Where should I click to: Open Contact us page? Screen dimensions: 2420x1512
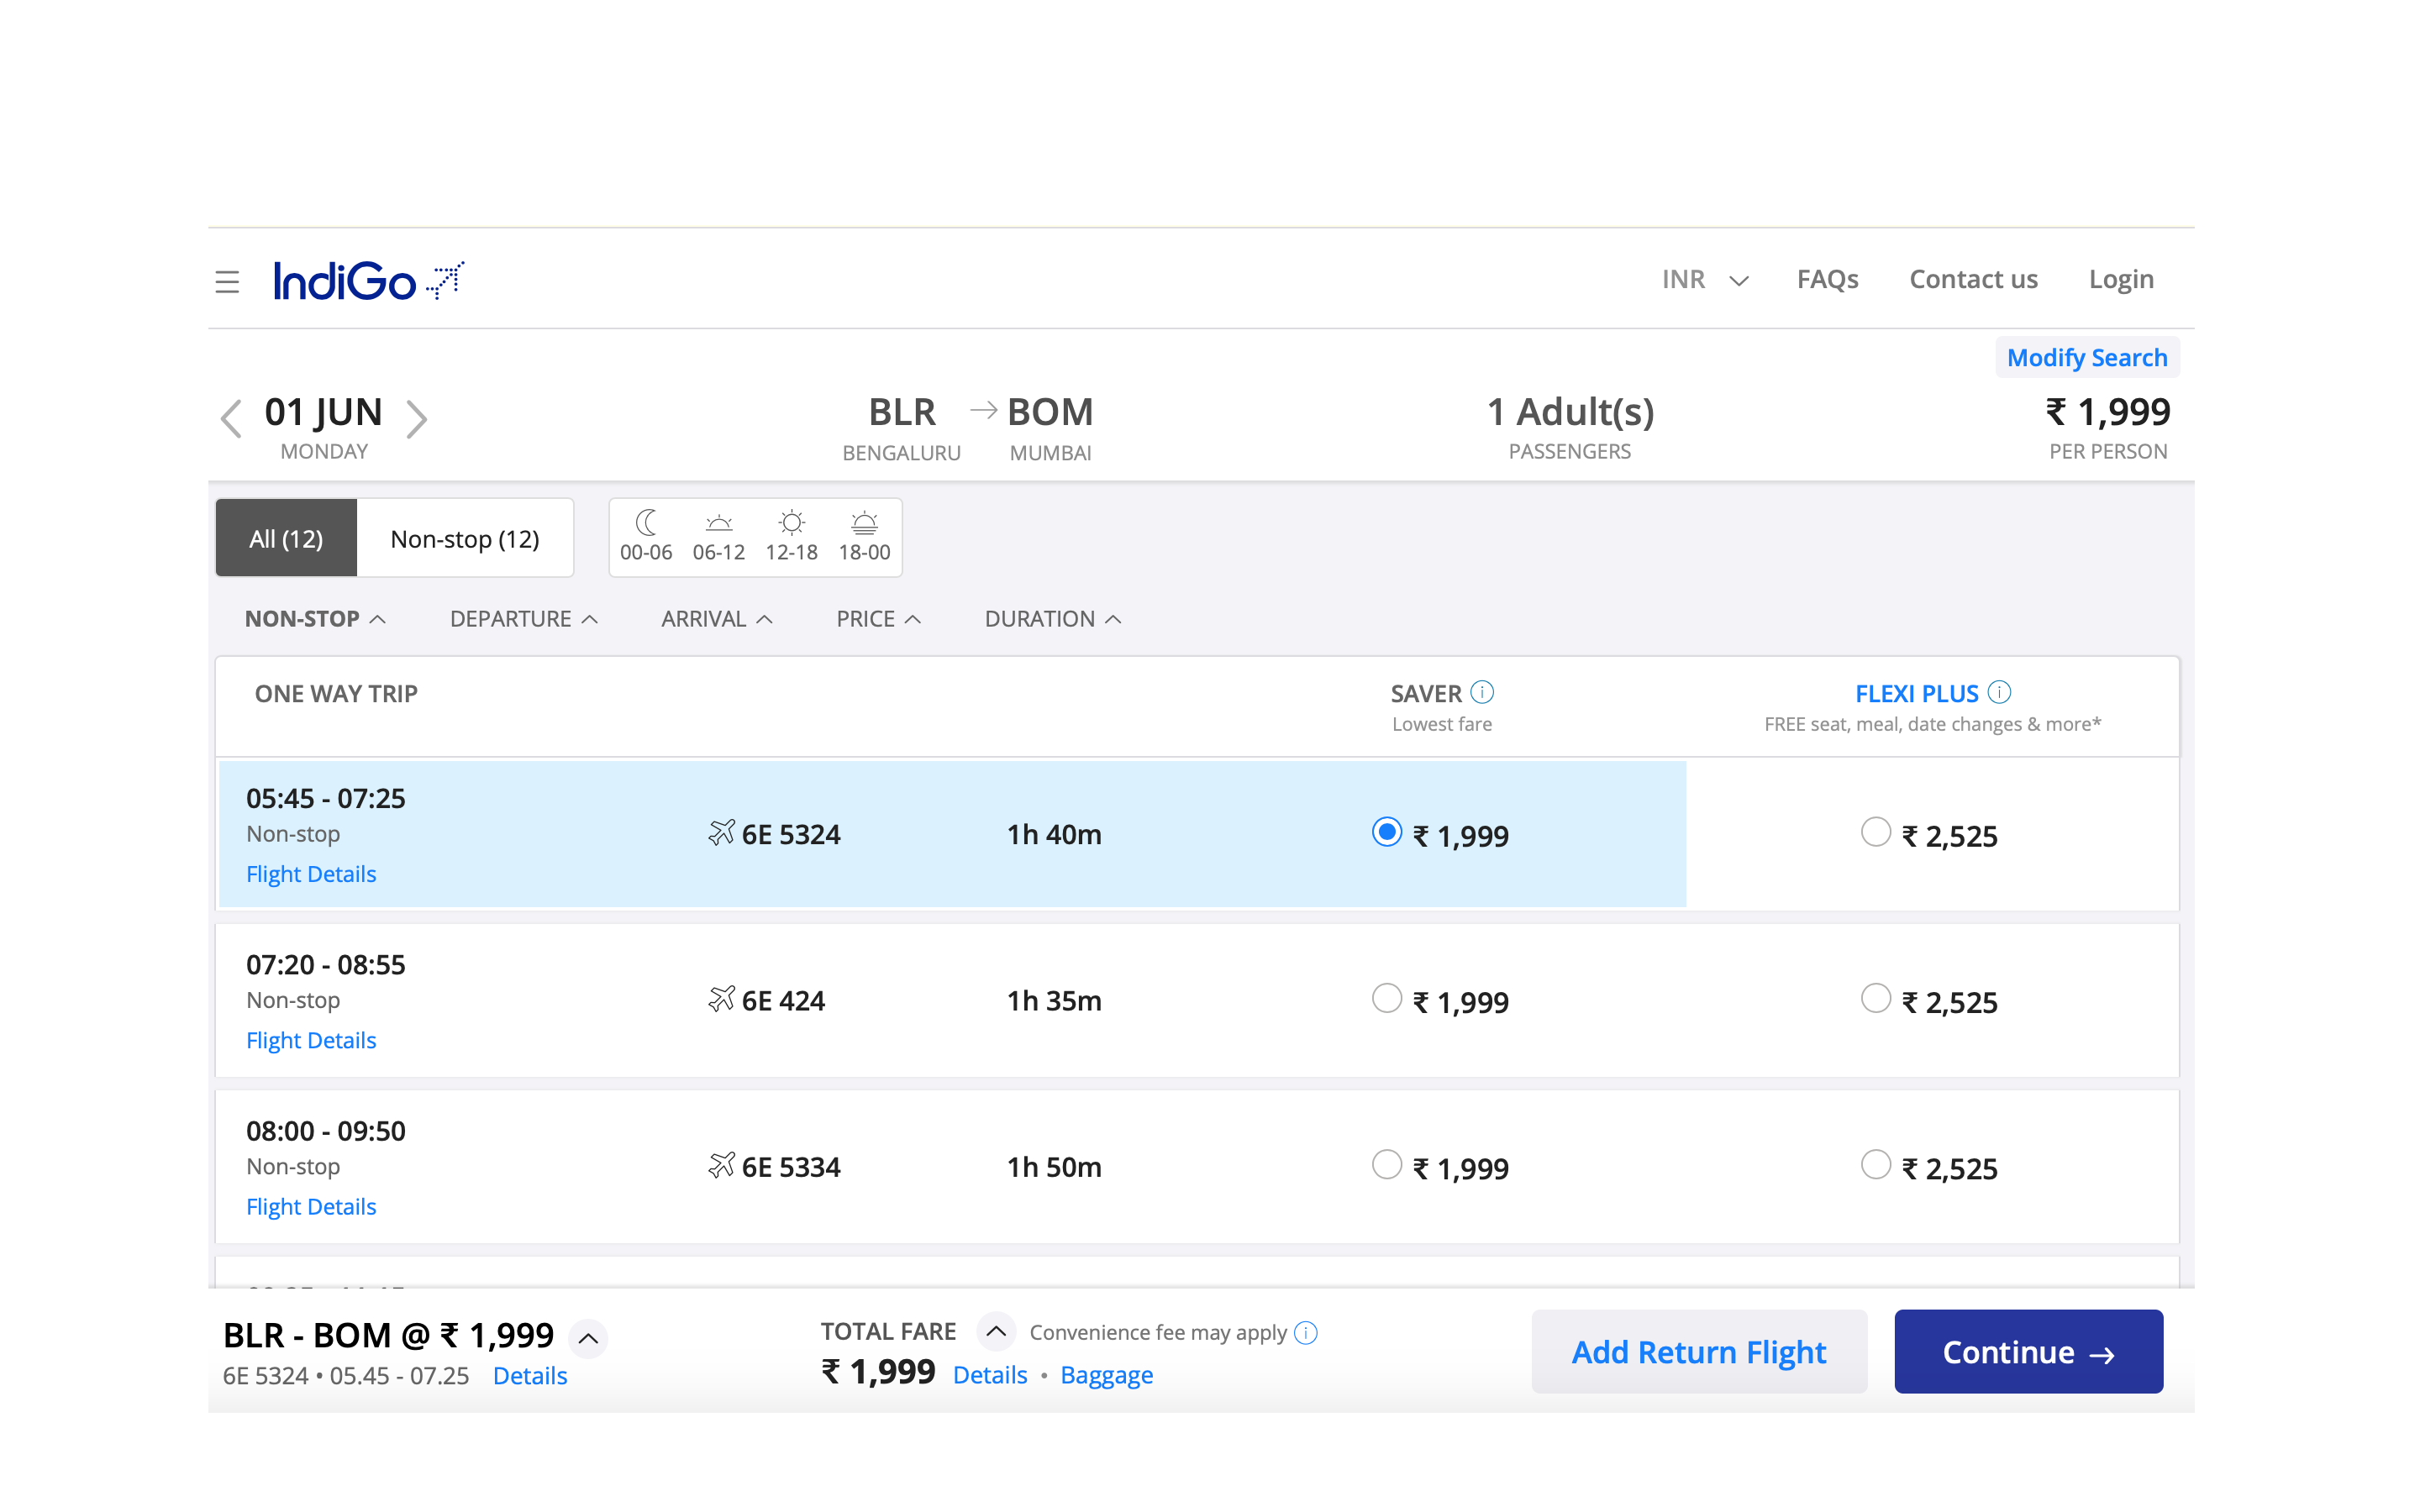[1973, 279]
